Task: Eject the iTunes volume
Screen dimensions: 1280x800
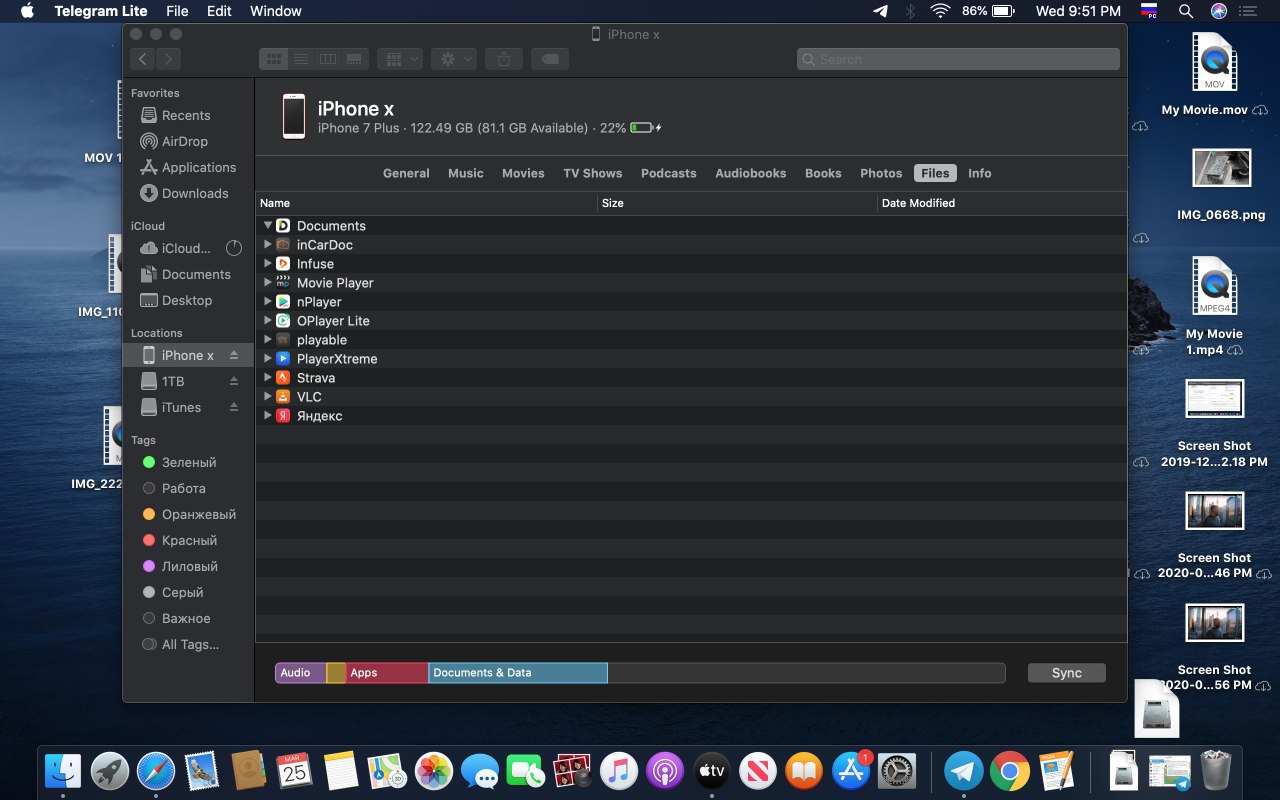Action: point(234,407)
